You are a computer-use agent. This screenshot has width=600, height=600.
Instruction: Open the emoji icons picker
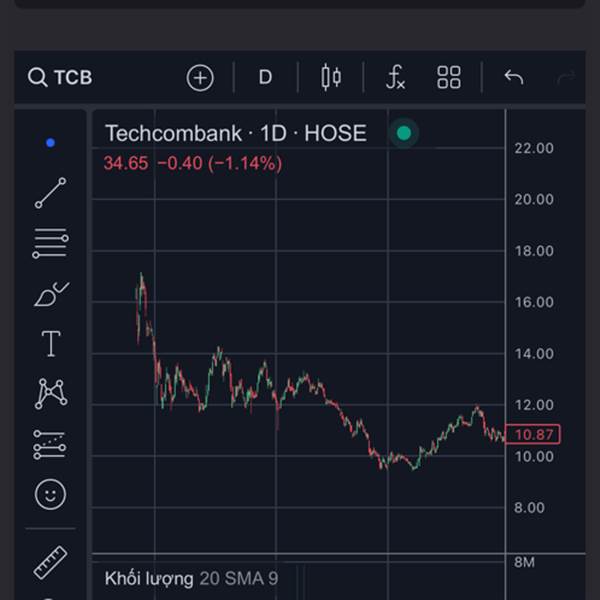coord(50,494)
